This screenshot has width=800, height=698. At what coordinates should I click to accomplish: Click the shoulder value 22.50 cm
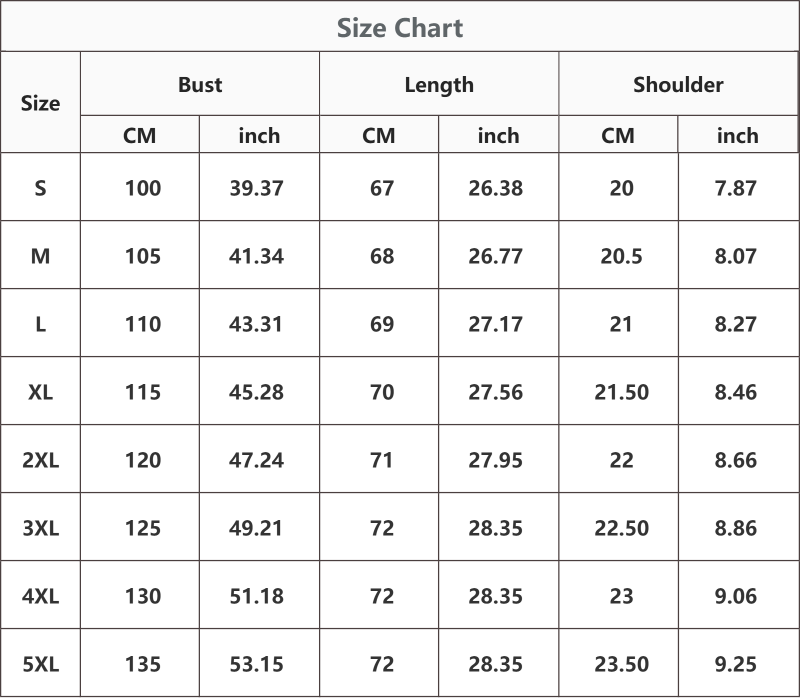coord(621,528)
